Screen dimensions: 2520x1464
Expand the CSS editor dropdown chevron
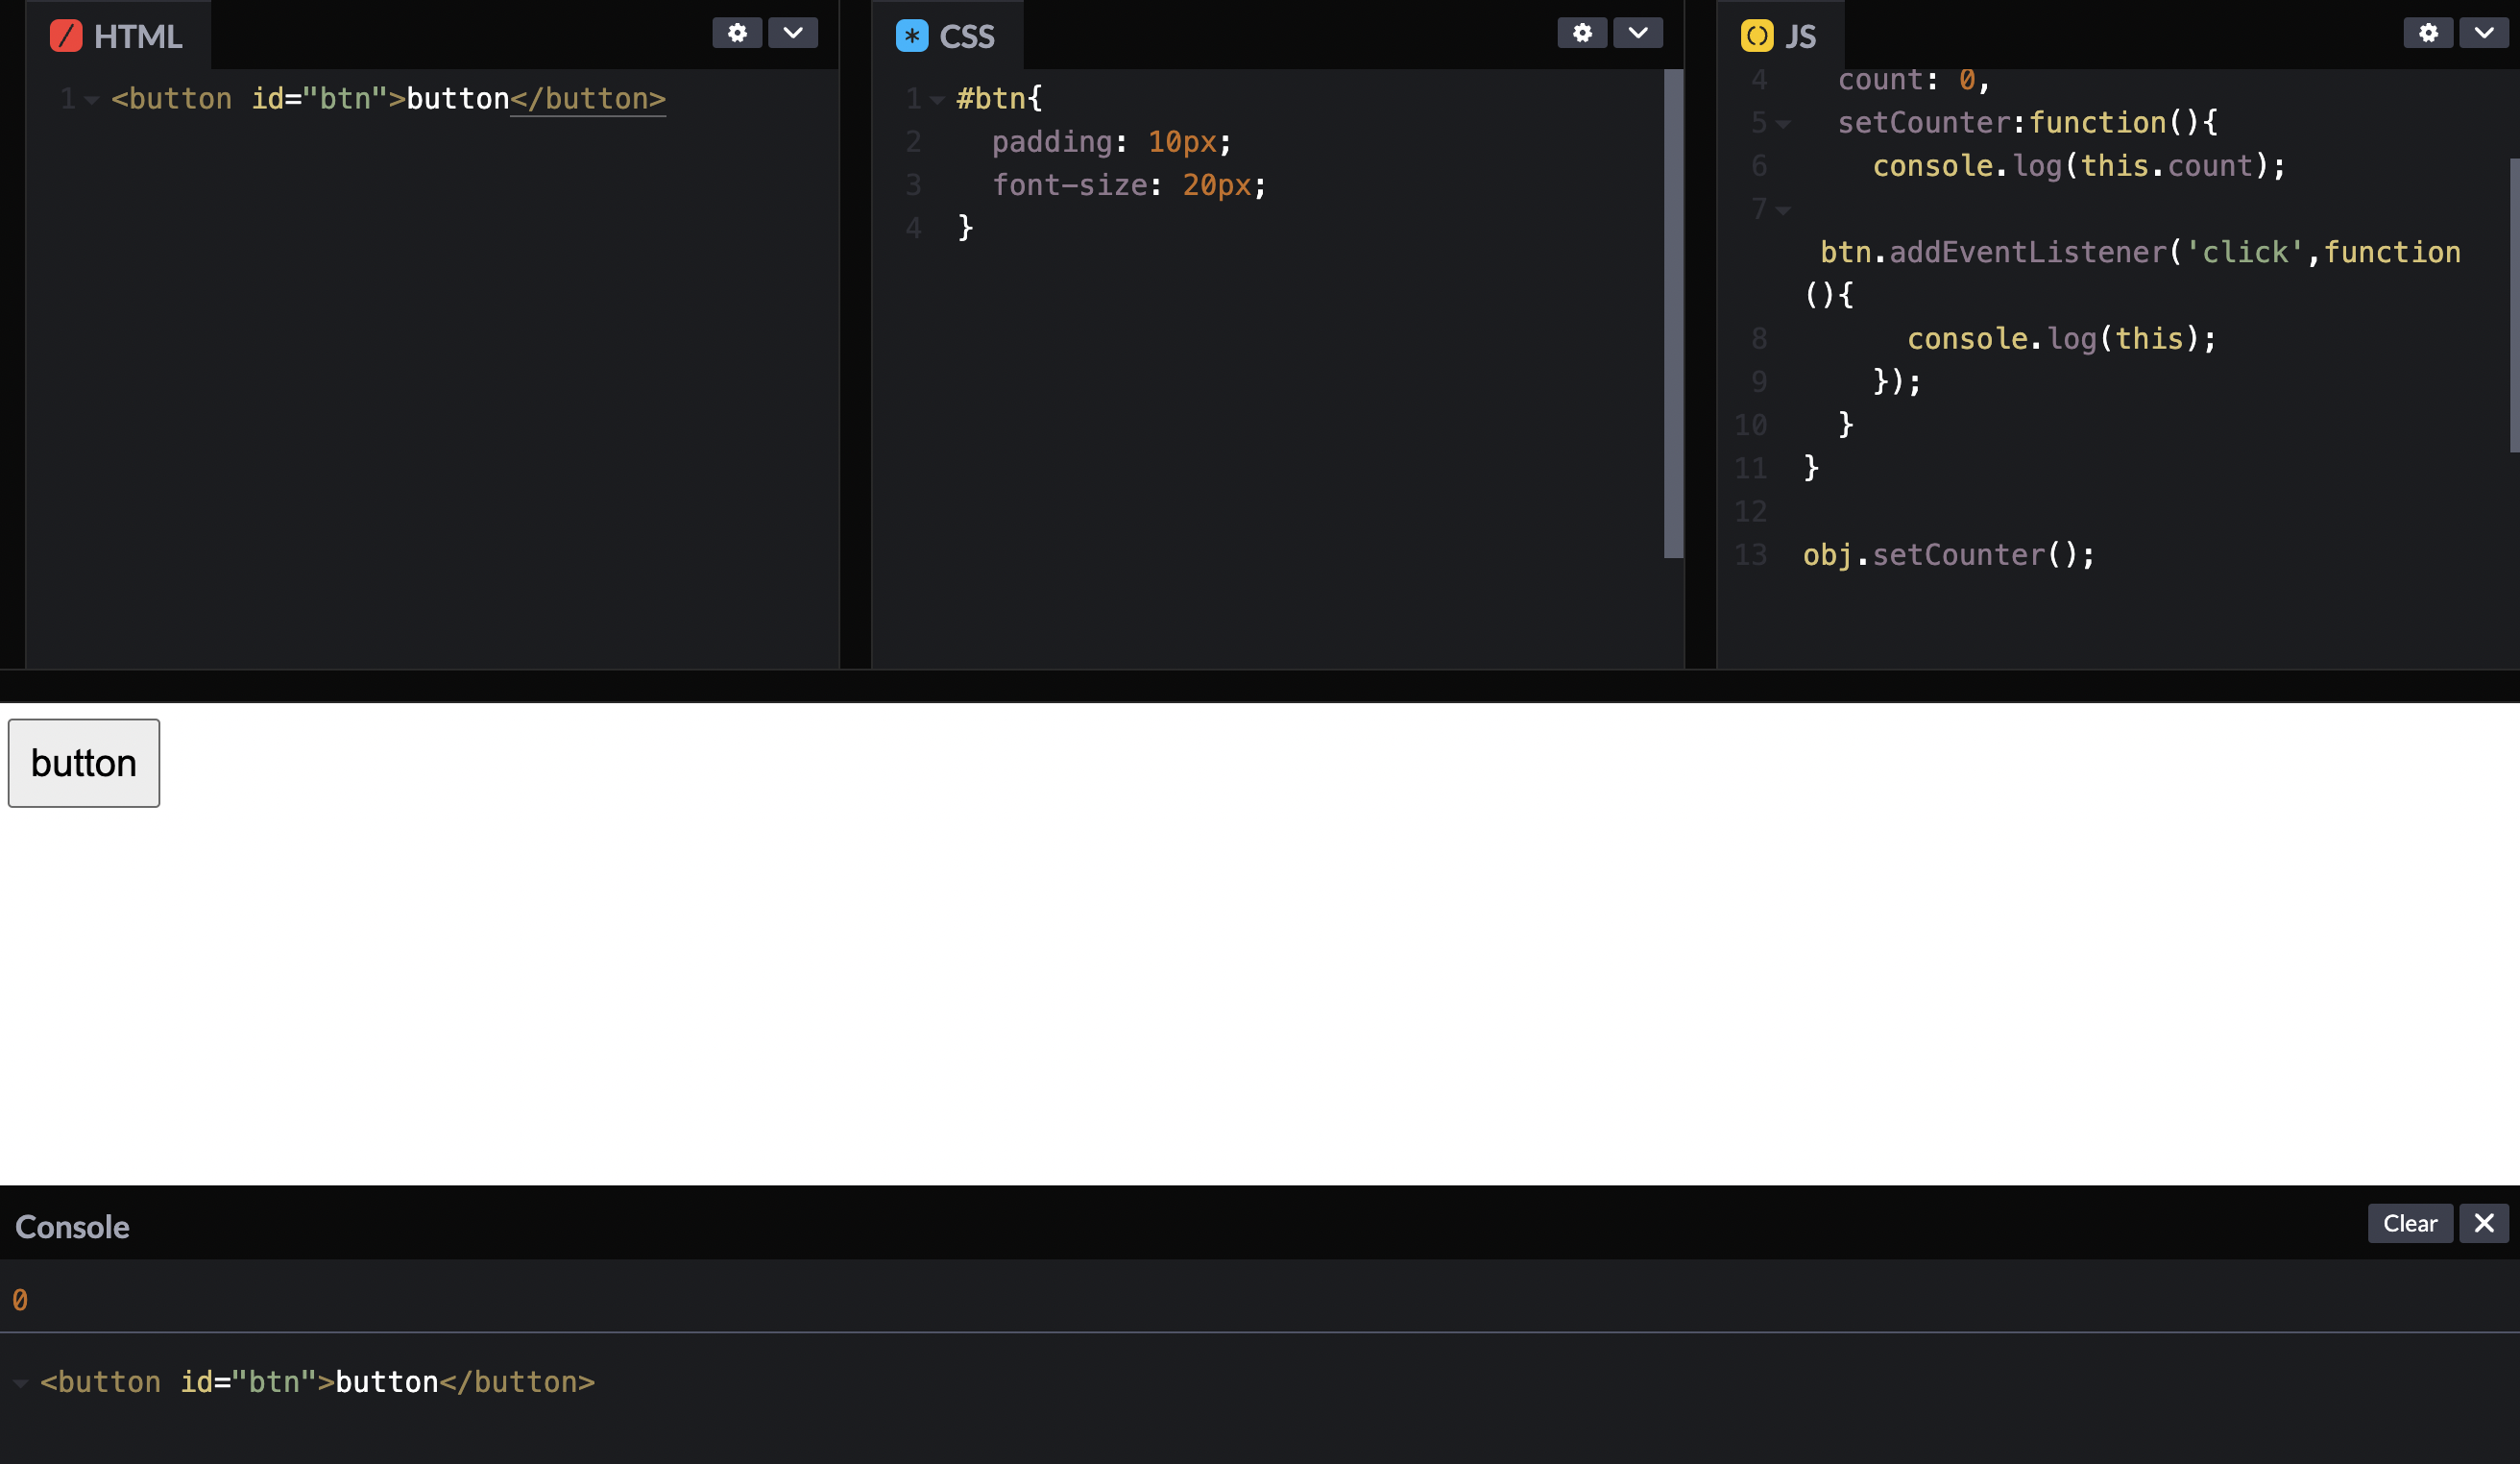[x=1638, y=33]
